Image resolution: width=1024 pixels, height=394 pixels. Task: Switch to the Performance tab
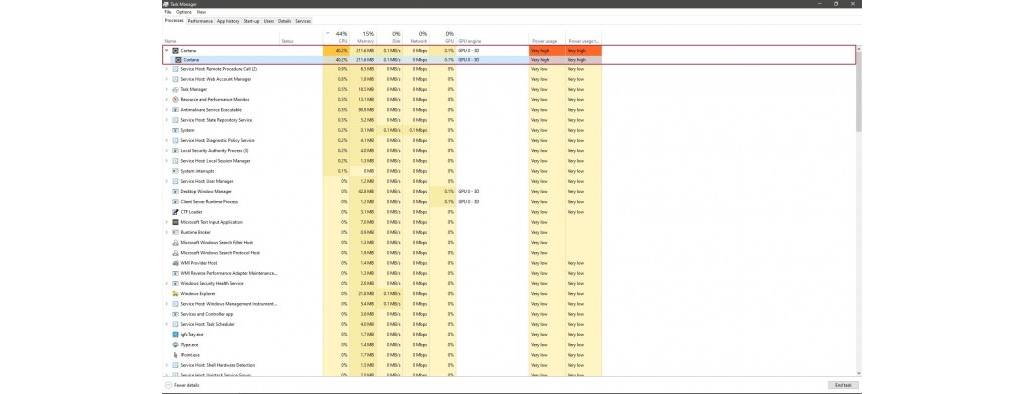coord(200,21)
